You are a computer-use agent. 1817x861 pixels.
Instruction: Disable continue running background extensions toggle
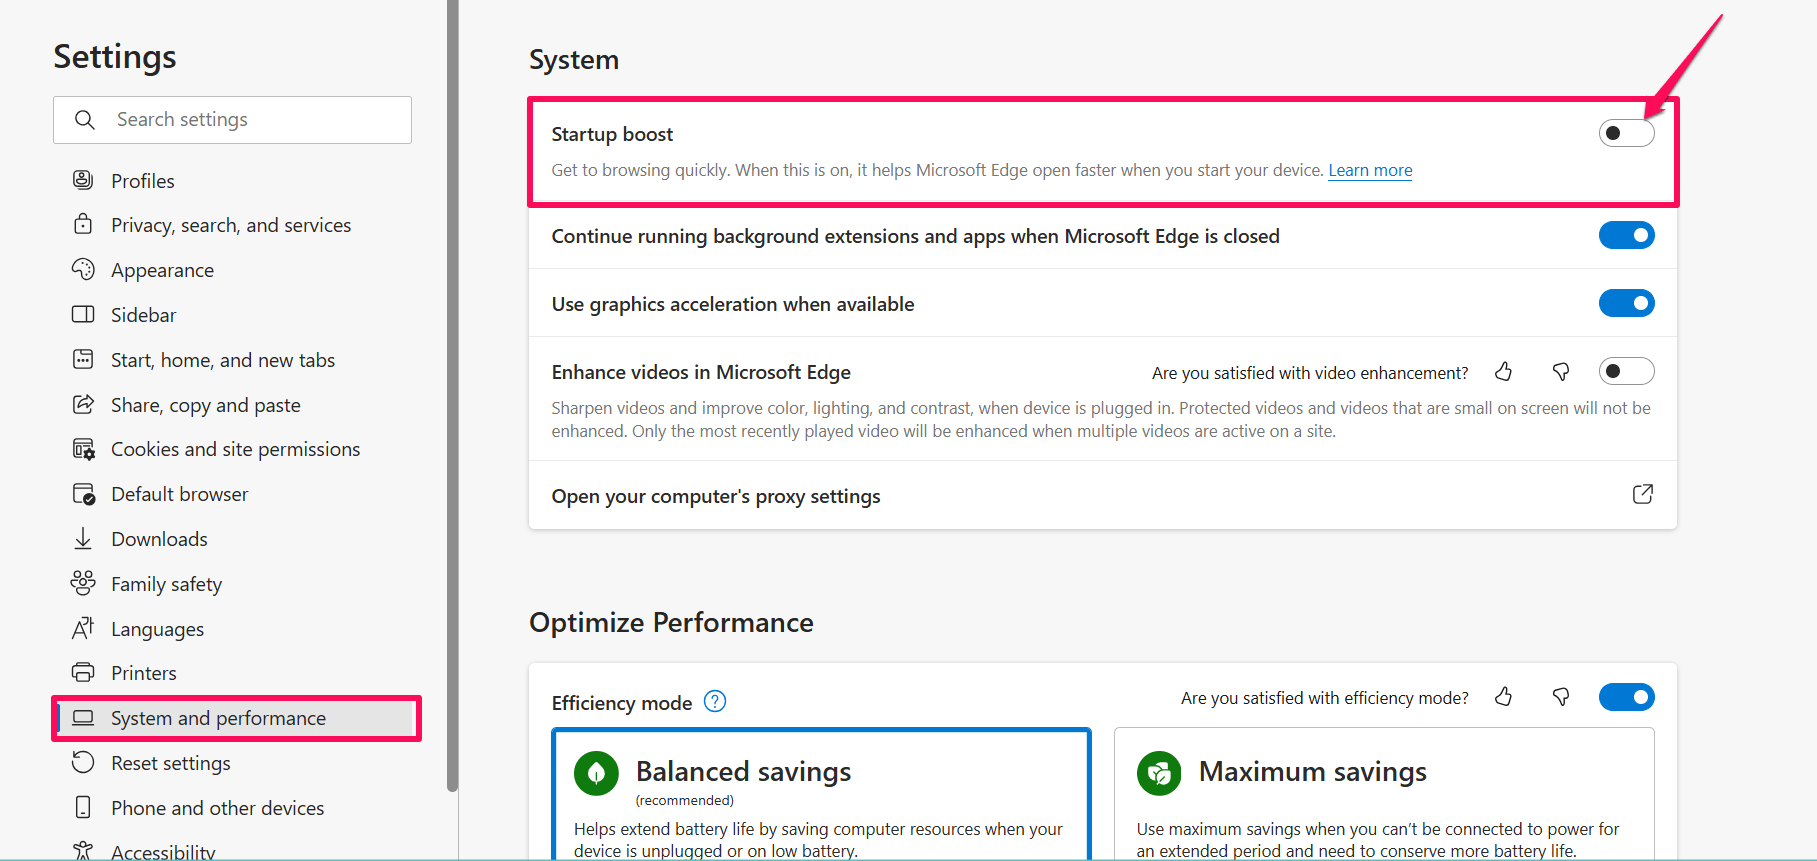tap(1626, 235)
